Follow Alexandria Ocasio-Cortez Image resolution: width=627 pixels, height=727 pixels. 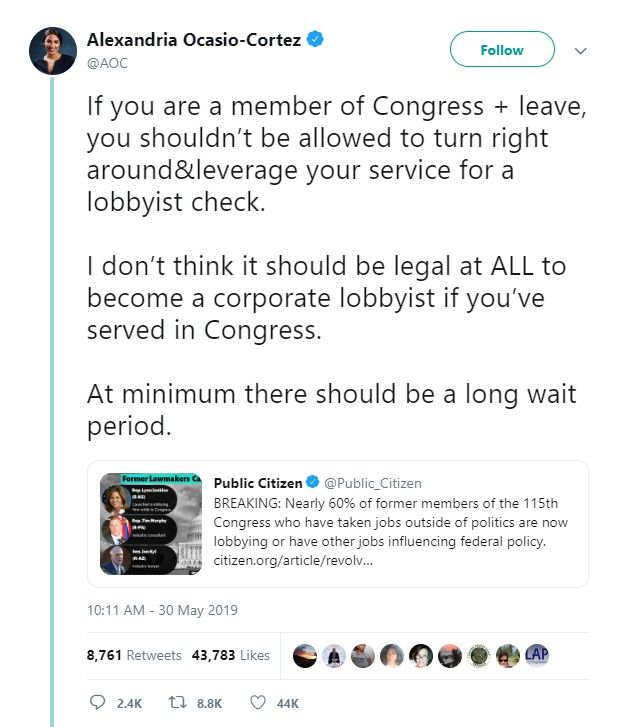(502, 49)
